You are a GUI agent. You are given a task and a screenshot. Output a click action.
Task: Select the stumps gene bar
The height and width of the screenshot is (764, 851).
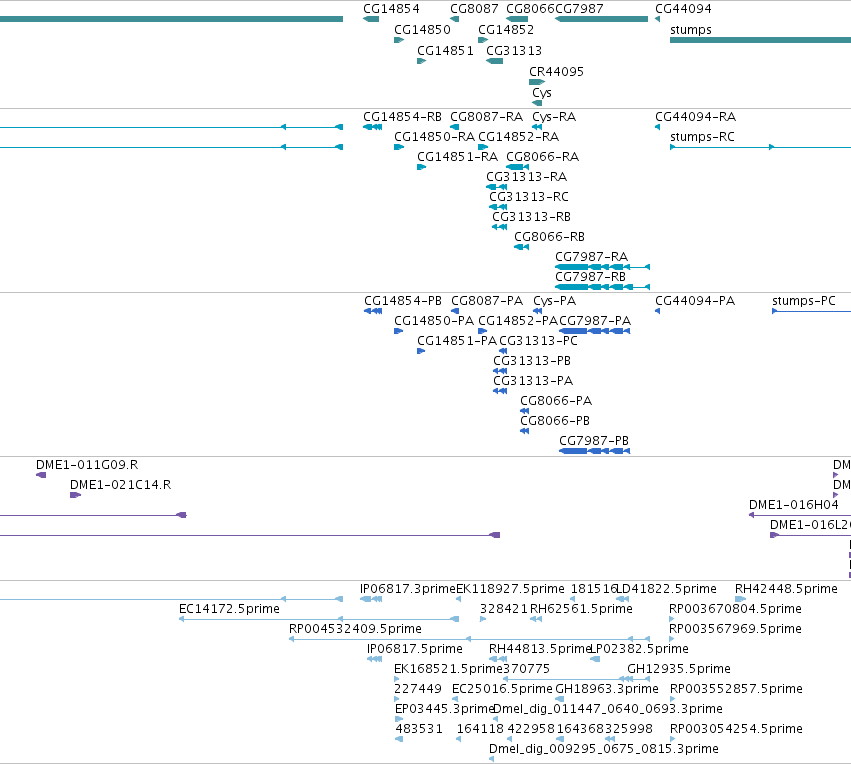tap(760, 40)
